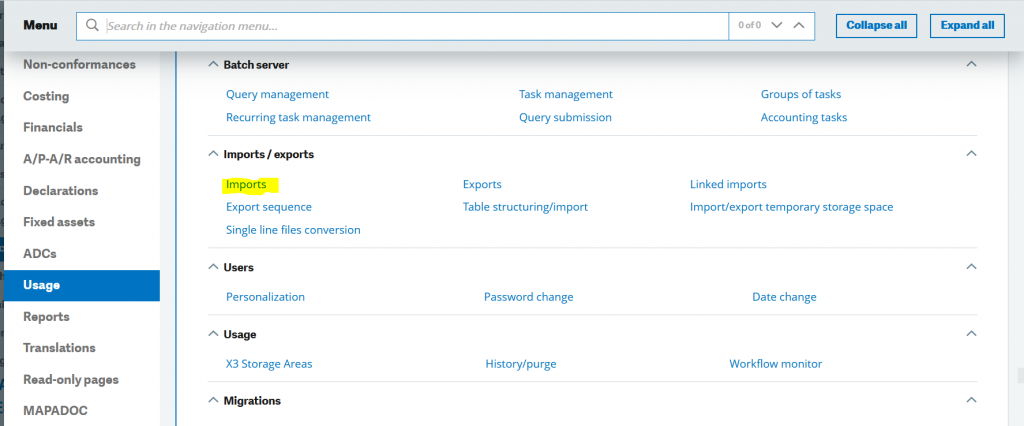Screen dimensions: 1024x426
Task: Open Task management link
Action: click(x=566, y=94)
